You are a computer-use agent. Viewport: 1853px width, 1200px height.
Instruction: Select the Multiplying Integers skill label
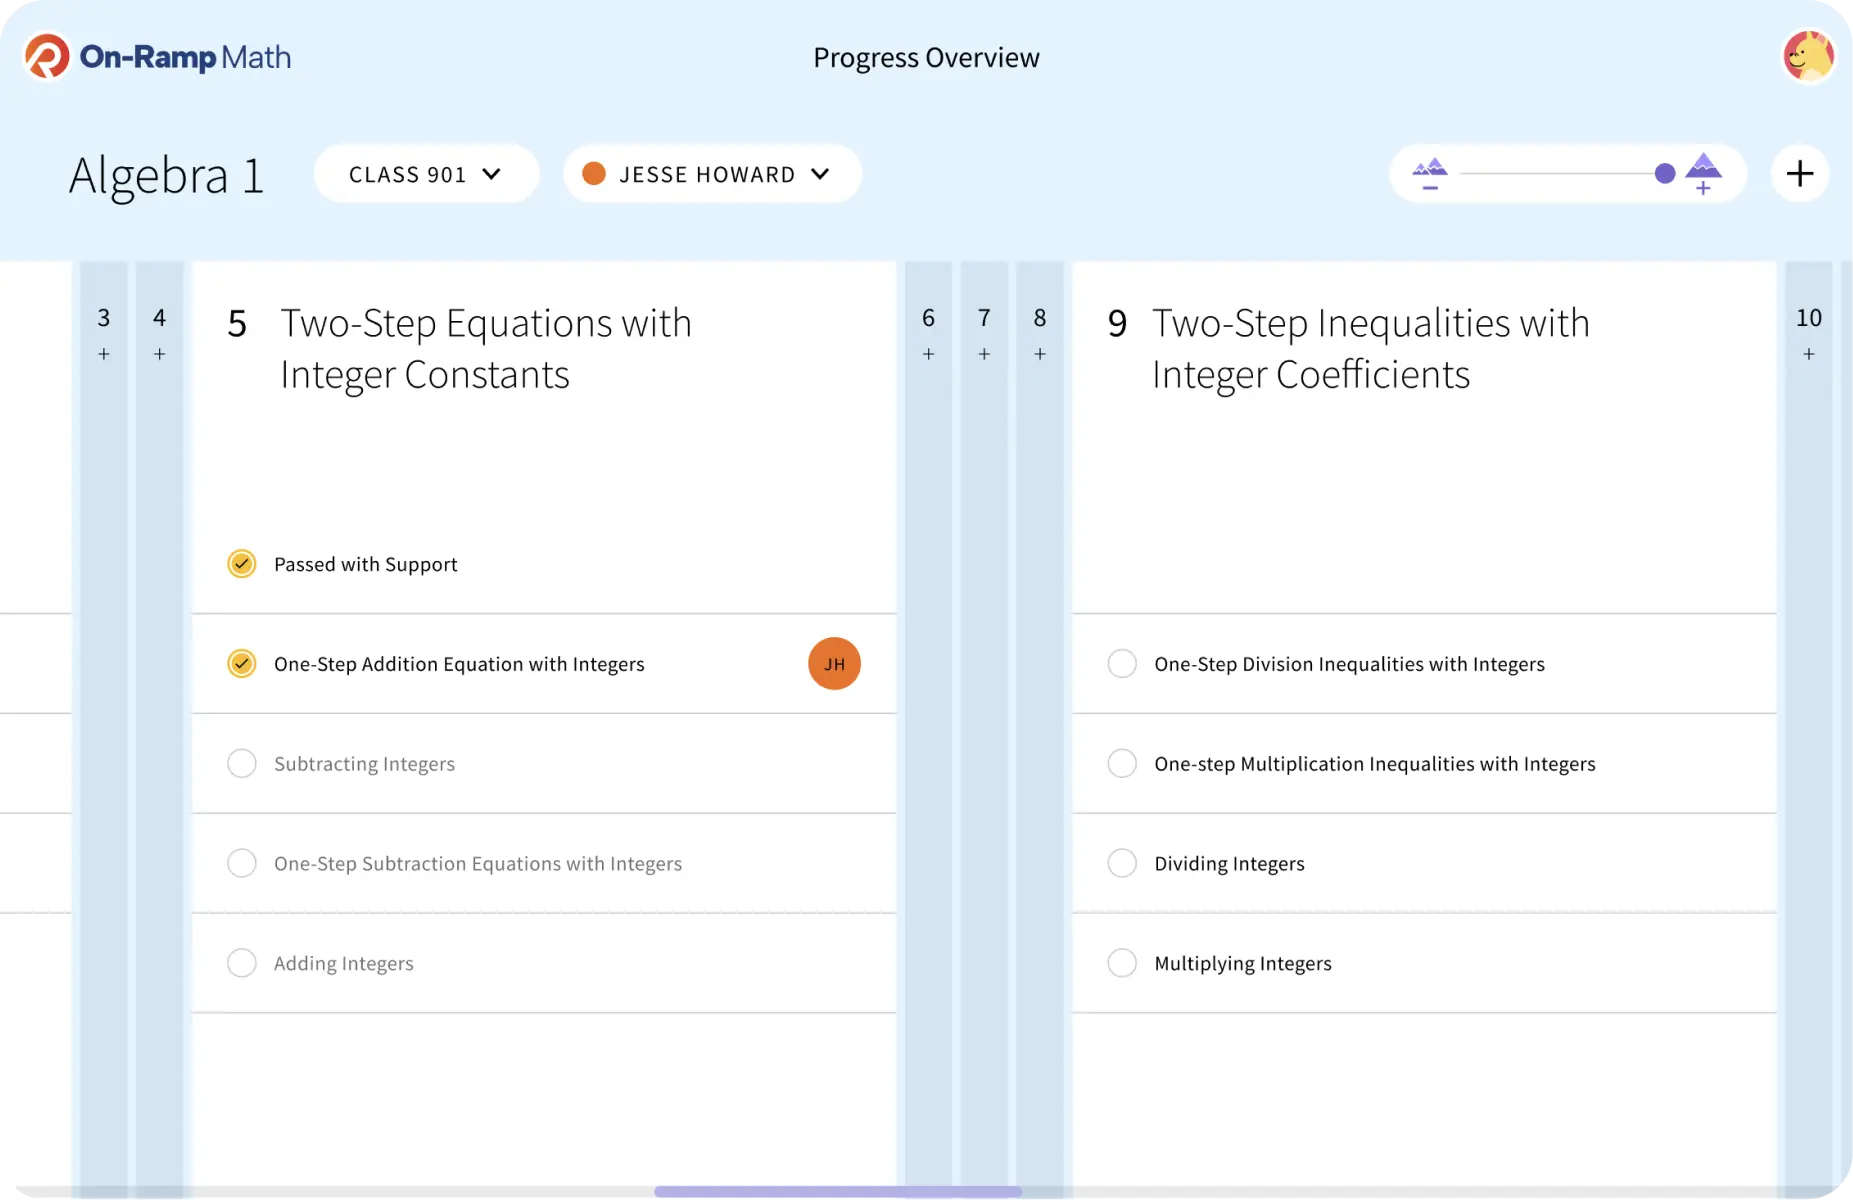tap(1243, 963)
